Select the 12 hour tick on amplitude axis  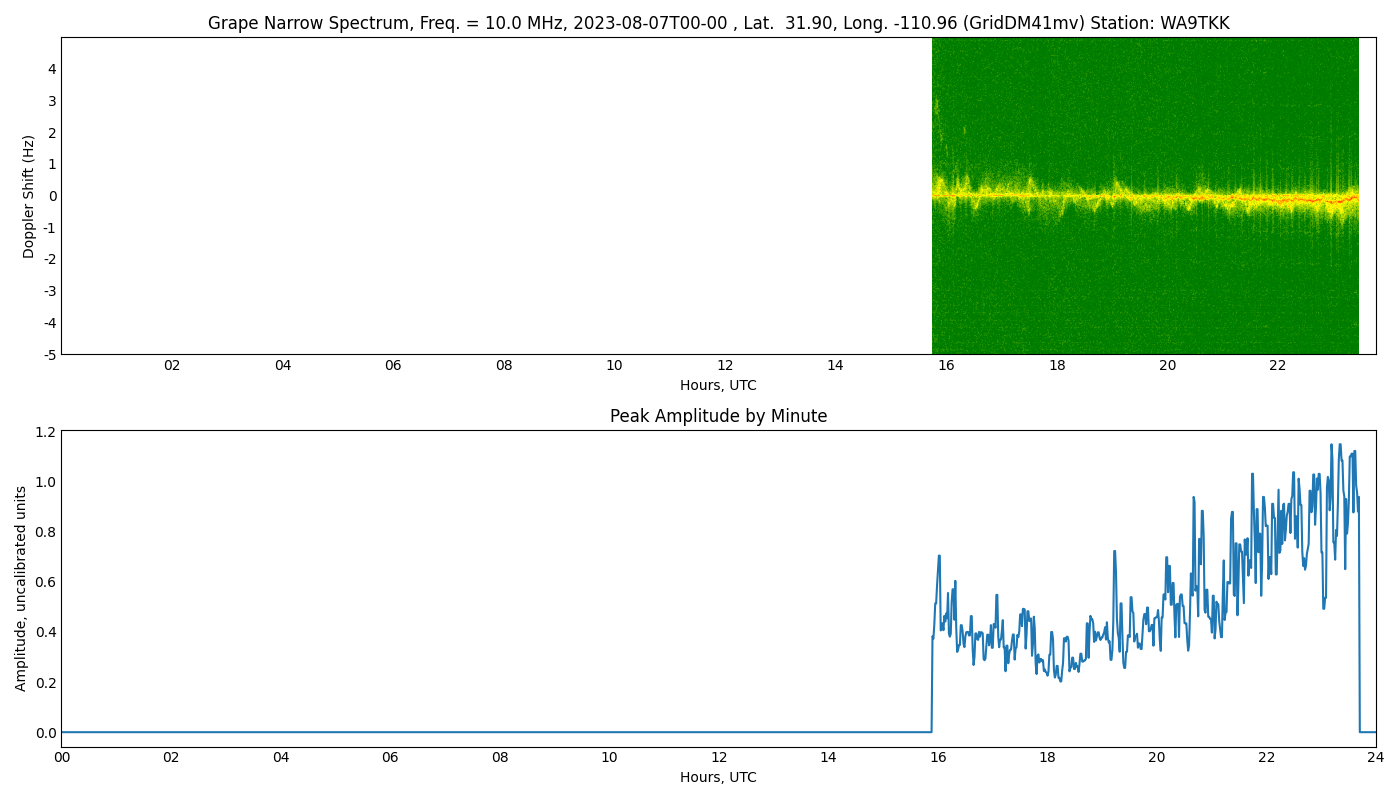(719, 758)
